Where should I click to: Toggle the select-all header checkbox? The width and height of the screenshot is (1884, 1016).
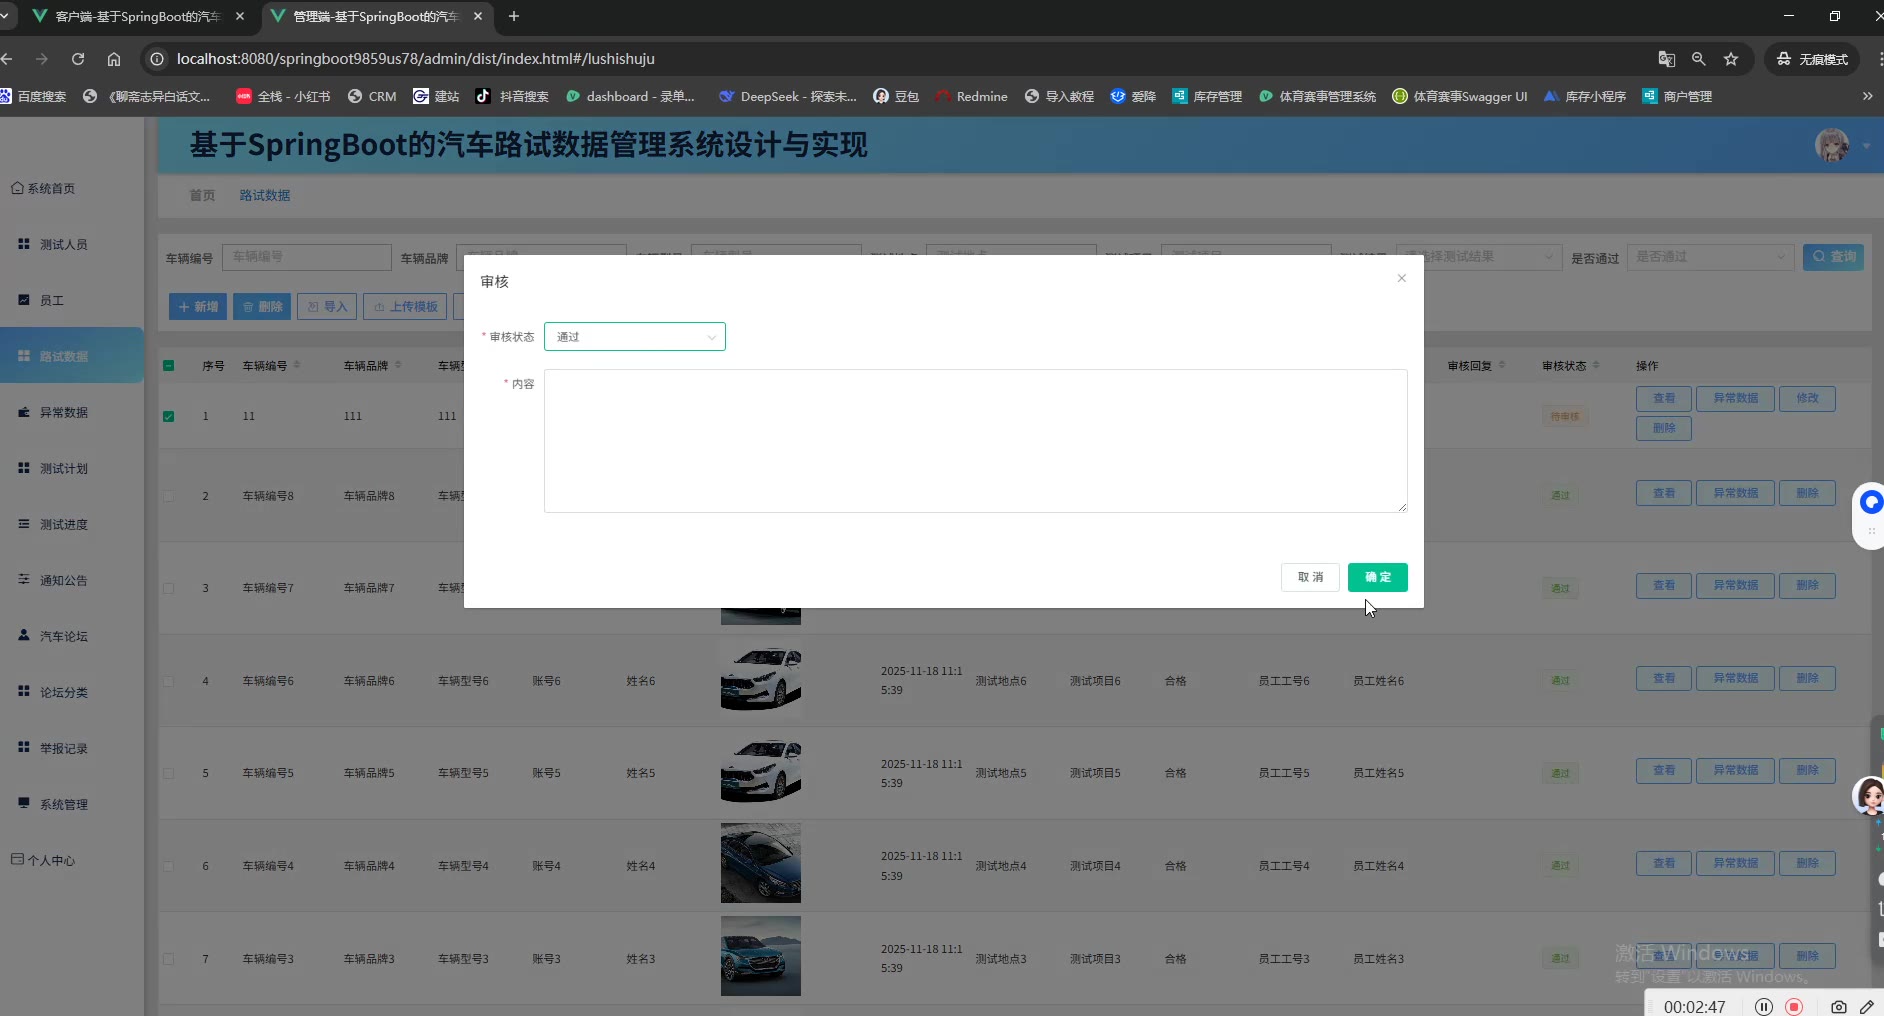[x=168, y=366]
